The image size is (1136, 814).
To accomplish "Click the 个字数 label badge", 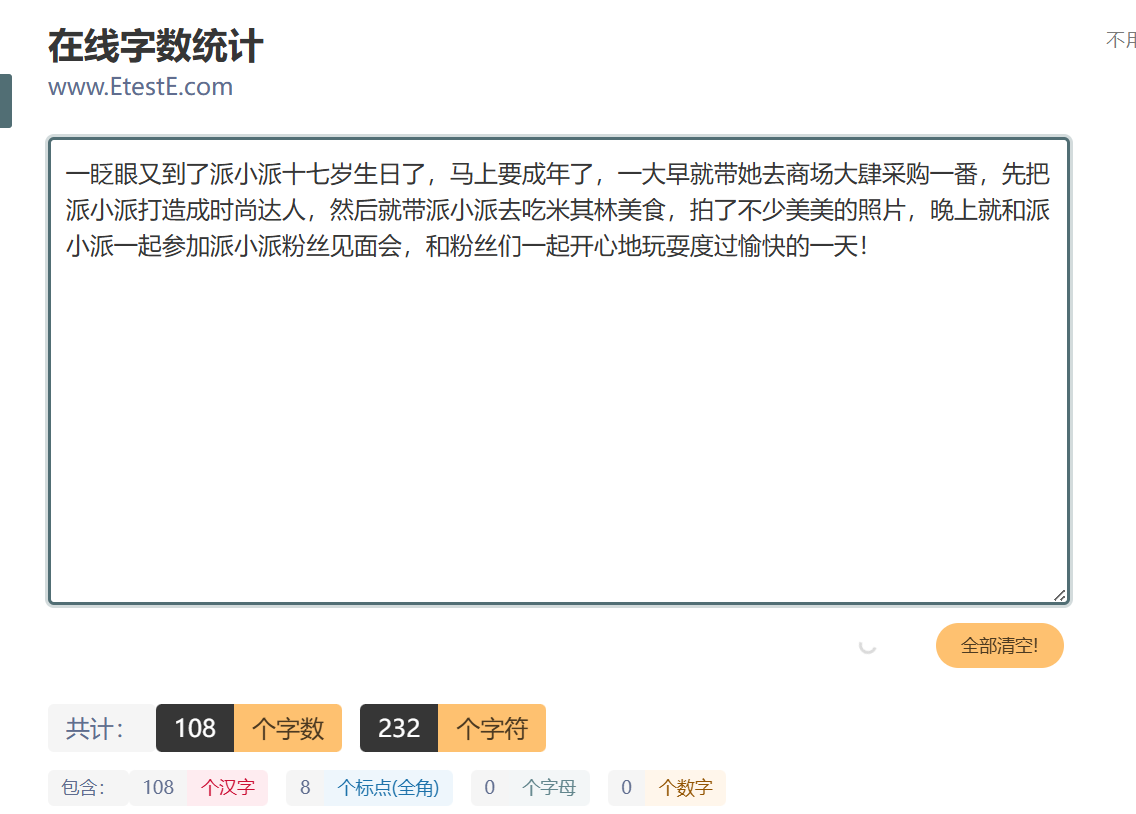I will [288, 728].
